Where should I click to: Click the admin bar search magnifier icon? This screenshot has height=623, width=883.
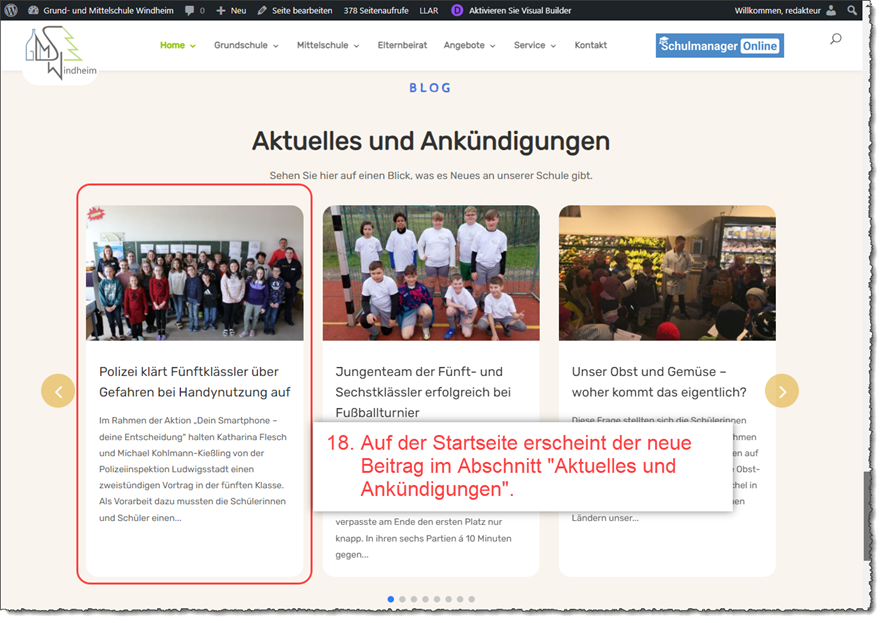[852, 10]
